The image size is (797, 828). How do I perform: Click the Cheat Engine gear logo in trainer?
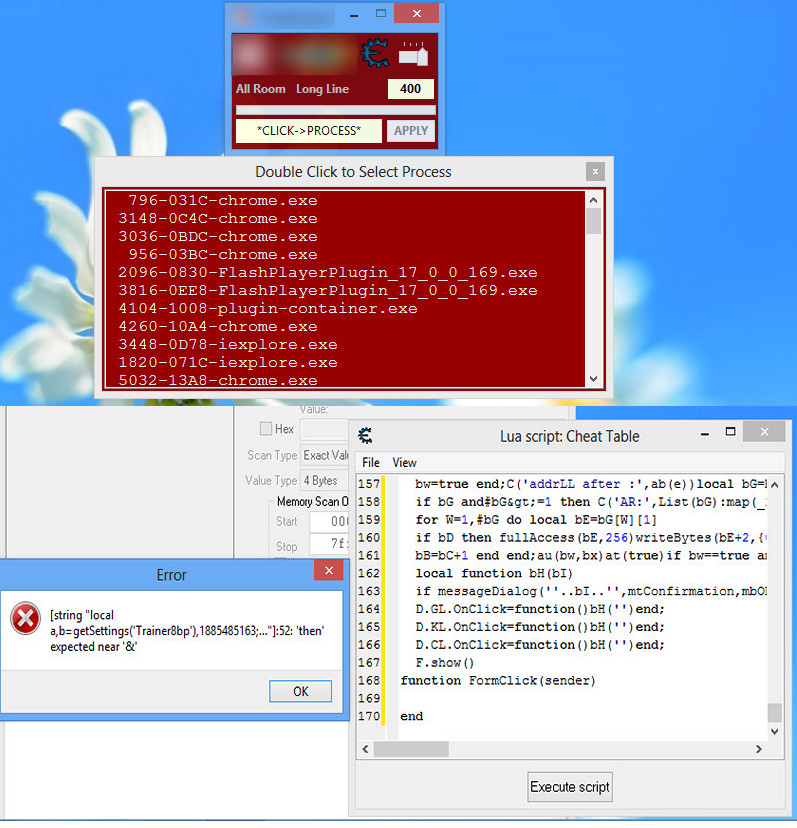coord(376,53)
